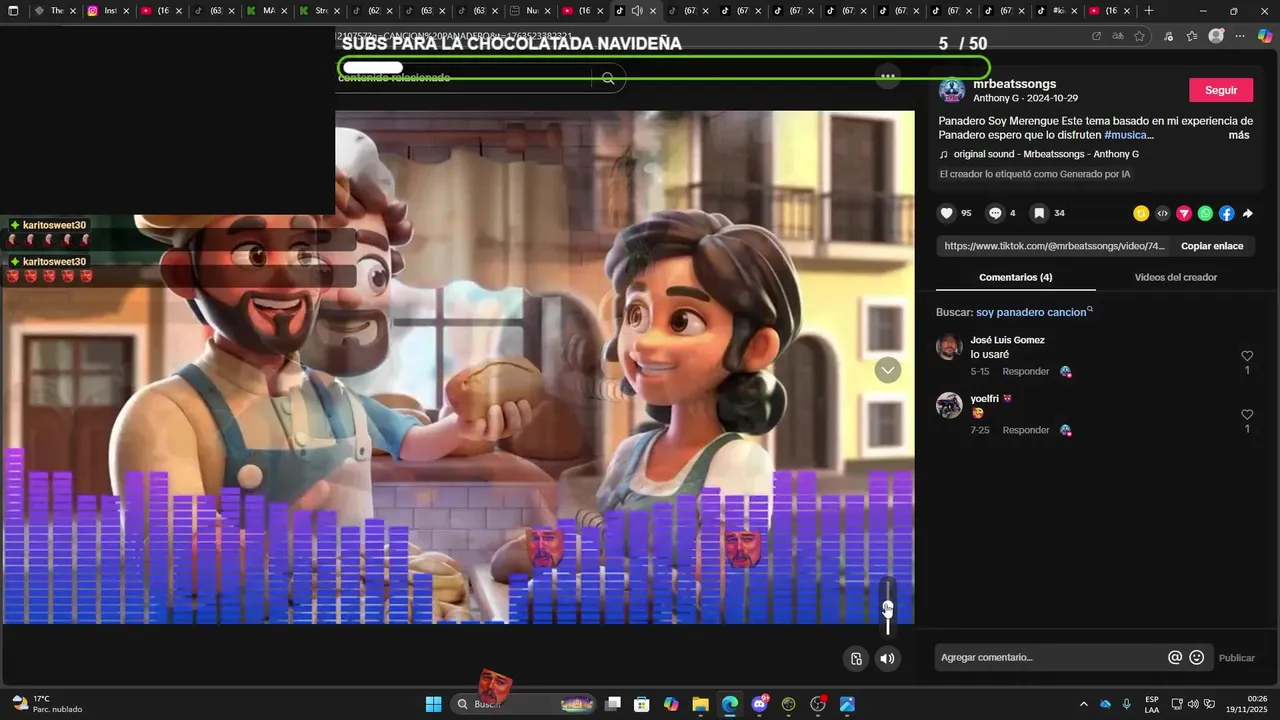
Task: Toggle the auto-scroll icon beside volume
Action: pos(856,658)
